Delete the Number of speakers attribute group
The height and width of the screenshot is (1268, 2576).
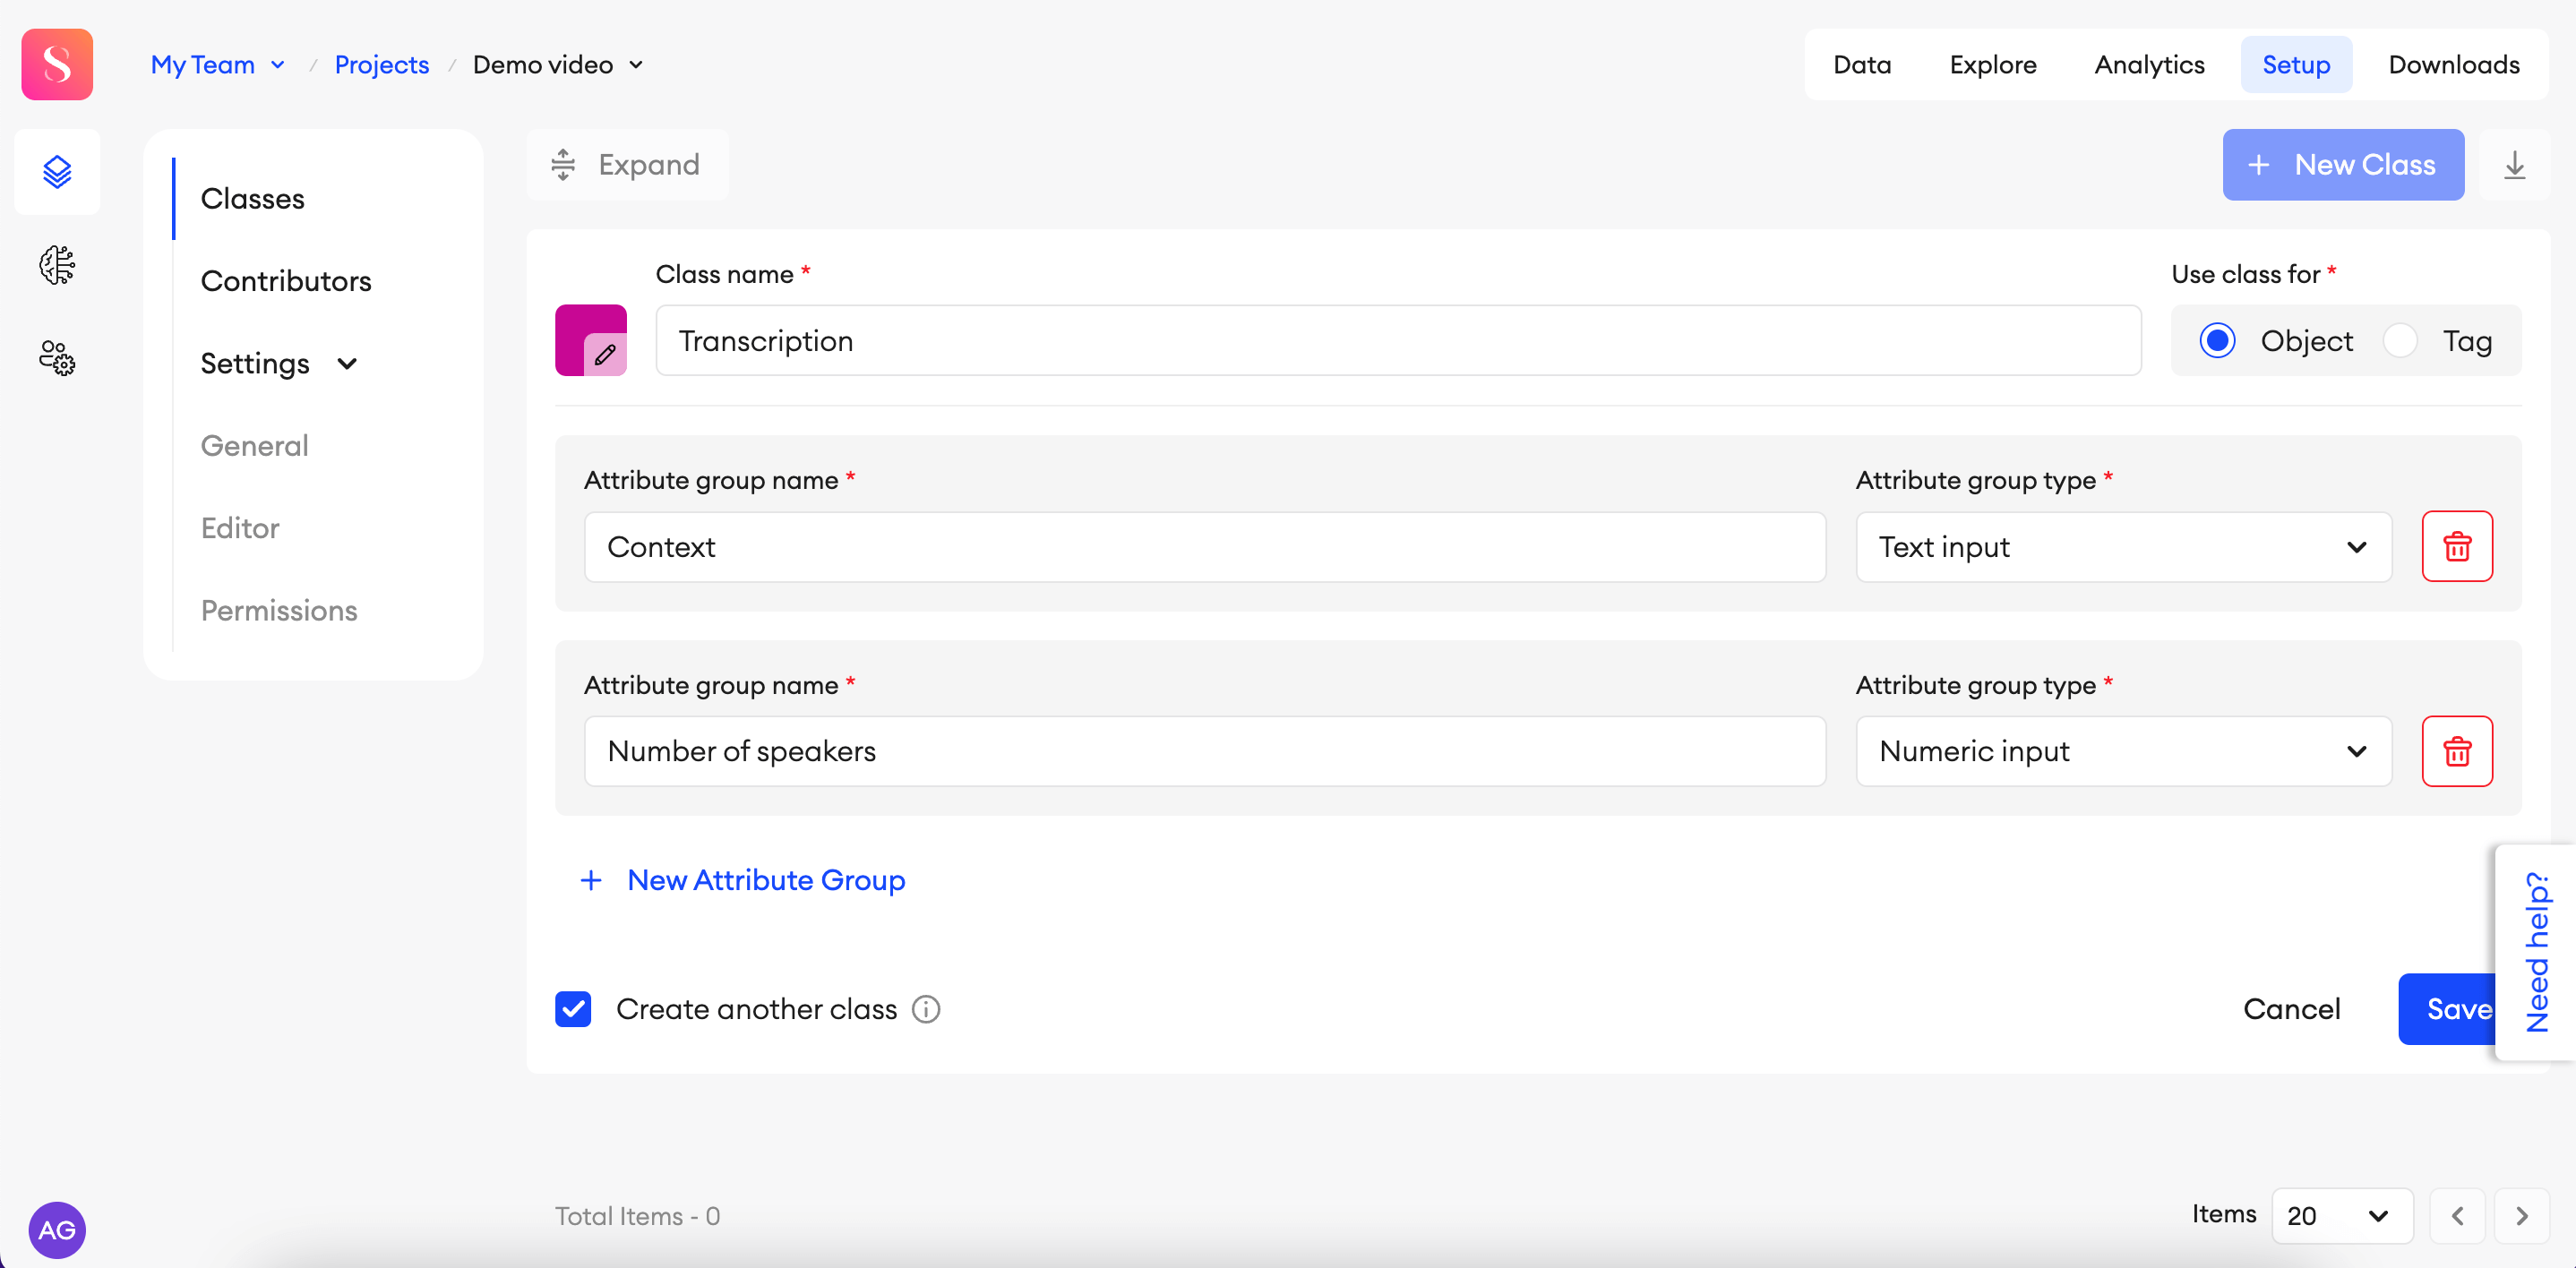[x=2456, y=751]
